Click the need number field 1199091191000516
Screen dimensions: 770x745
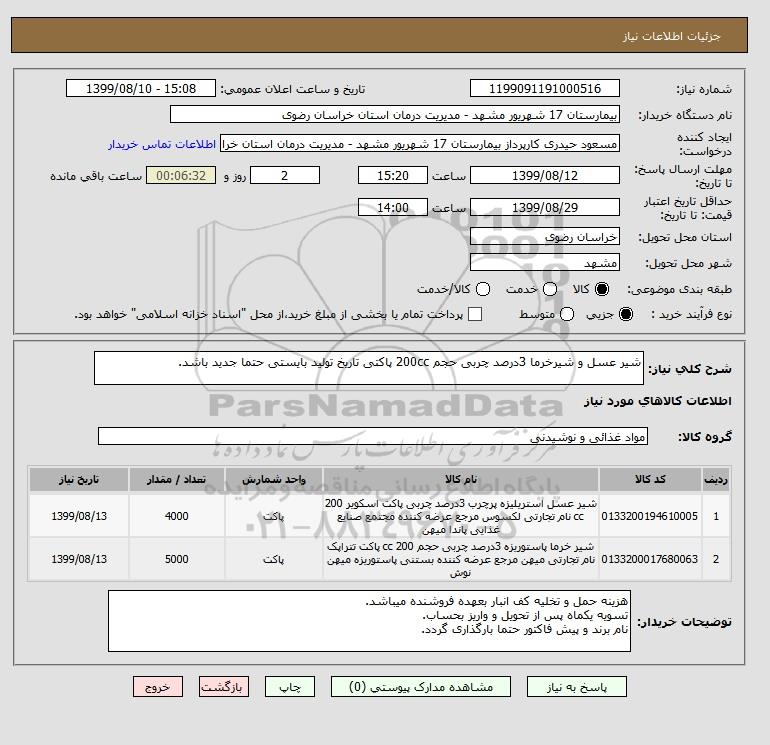[545, 88]
